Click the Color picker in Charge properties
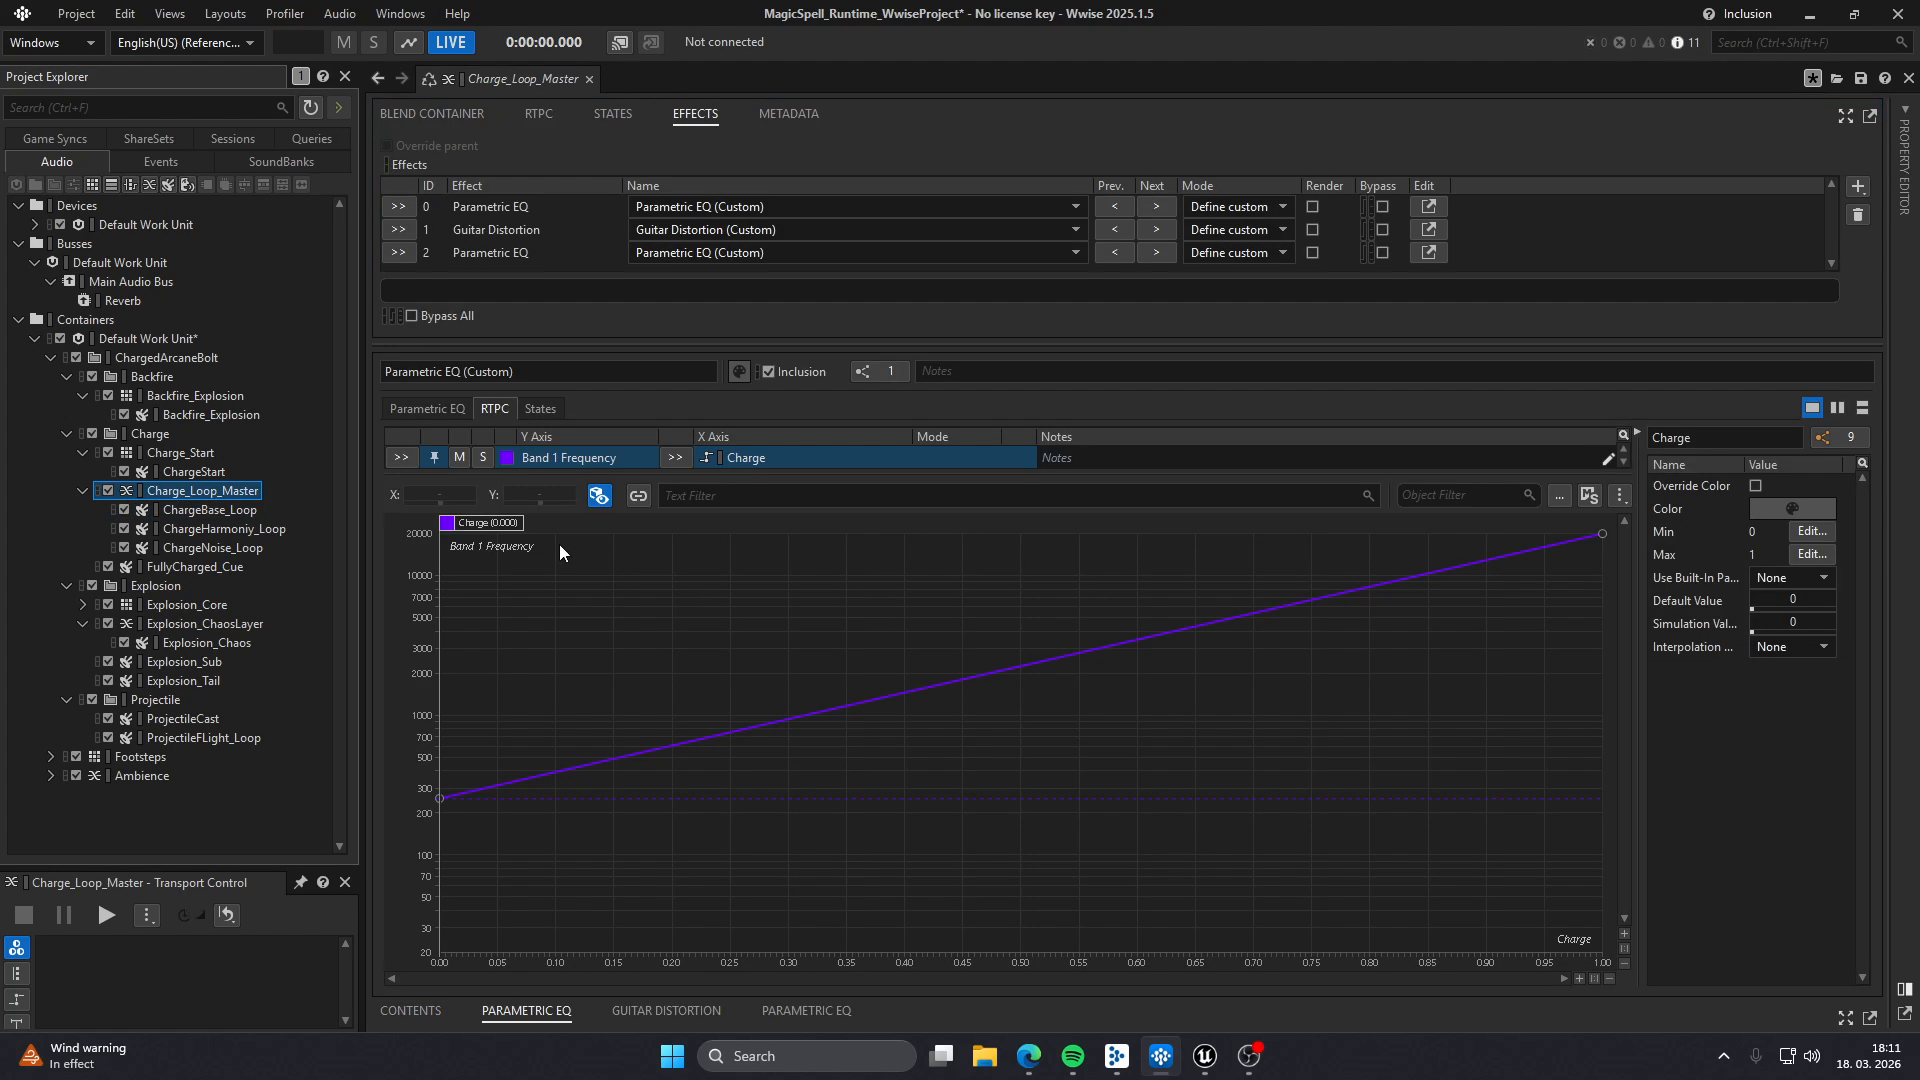The image size is (1920, 1080). click(1792, 509)
